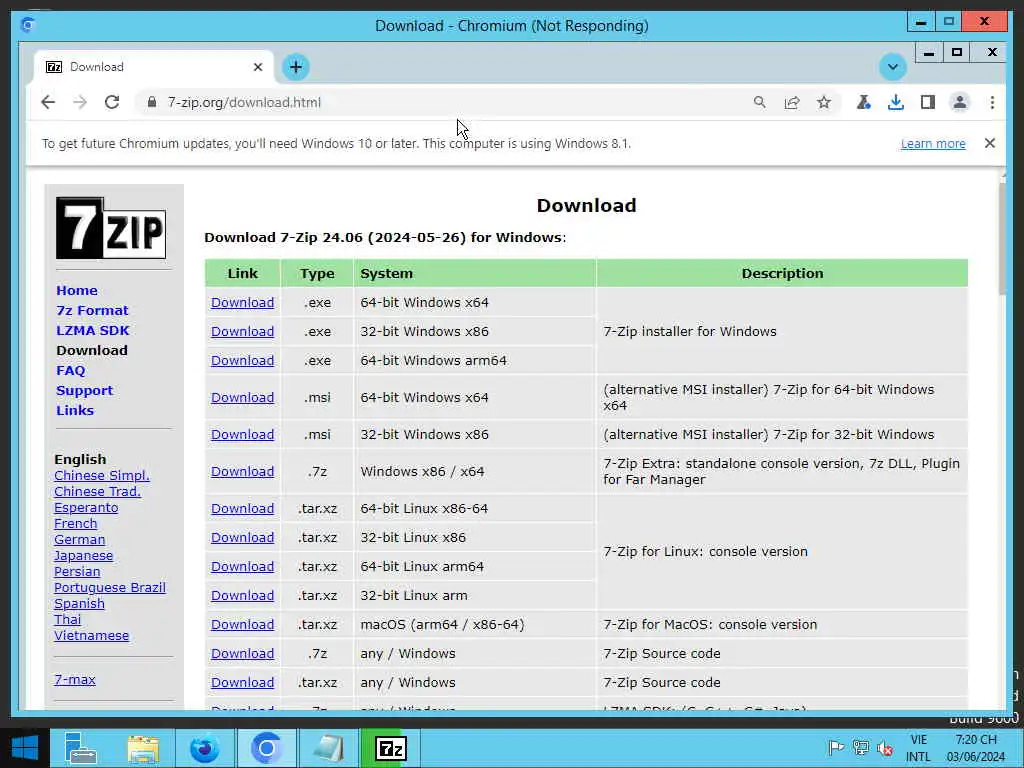The height and width of the screenshot is (768, 1024).
Task: Open Links sidebar item
Action: (75, 411)
